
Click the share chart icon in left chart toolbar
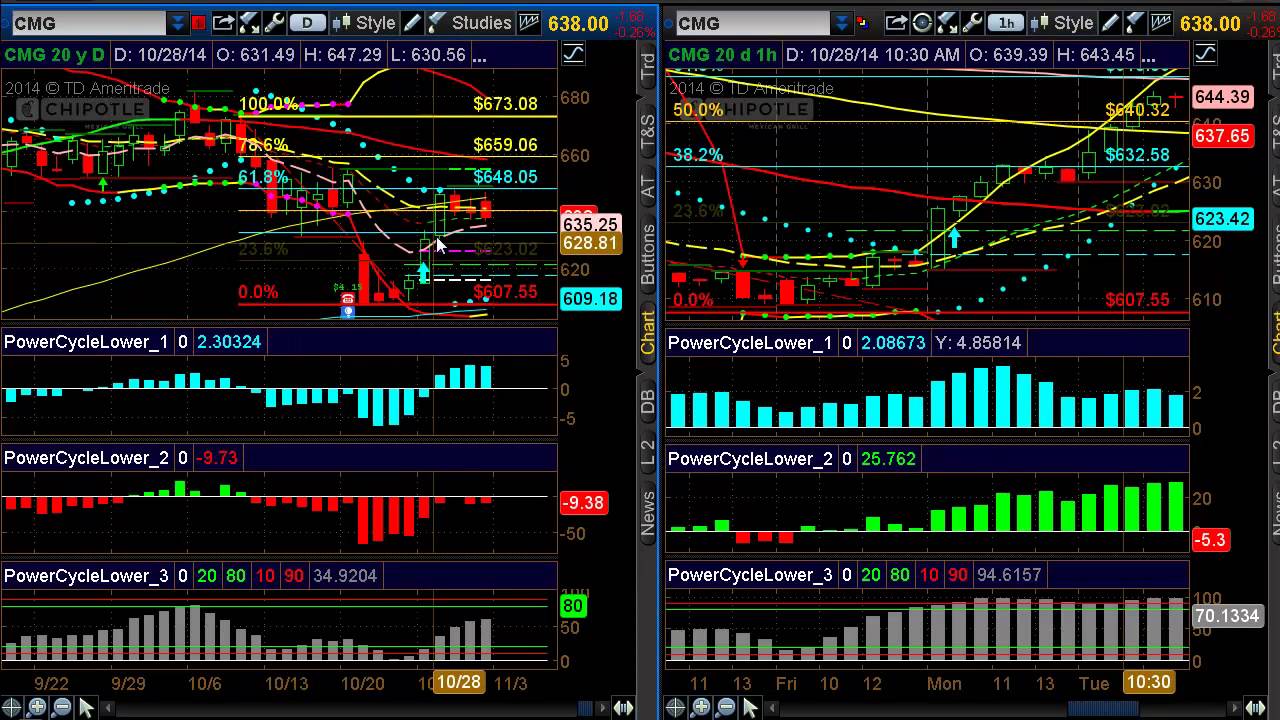point(224,22)
